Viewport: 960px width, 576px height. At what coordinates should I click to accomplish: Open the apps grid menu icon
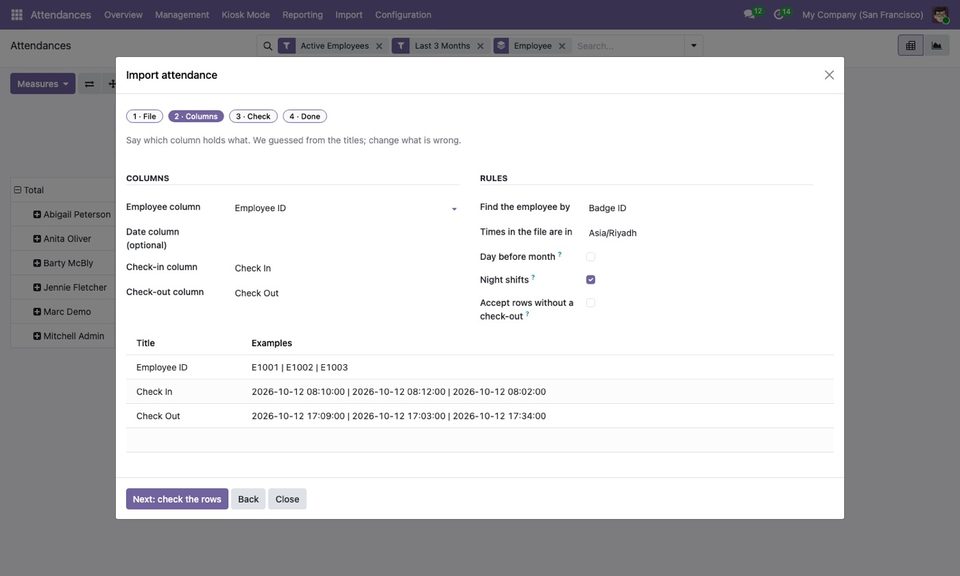[17, 15]
